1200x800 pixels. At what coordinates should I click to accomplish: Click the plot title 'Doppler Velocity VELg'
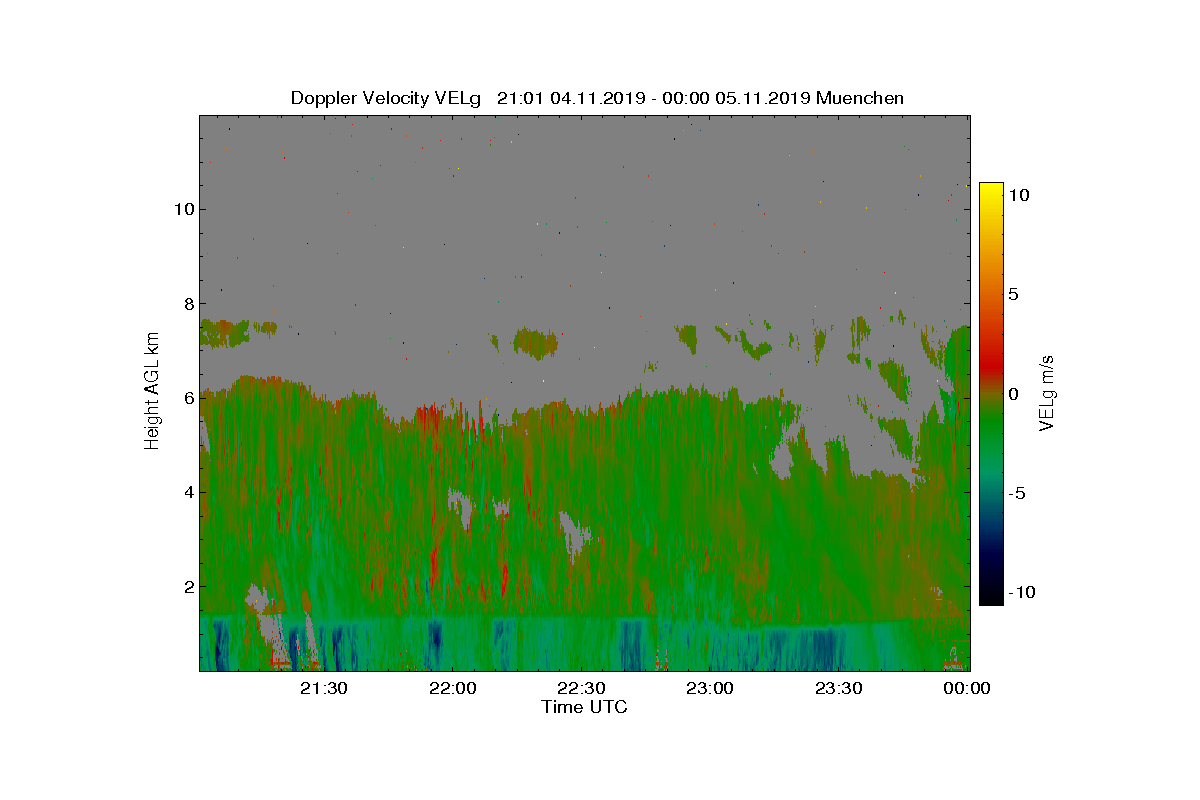click(386, 98)
